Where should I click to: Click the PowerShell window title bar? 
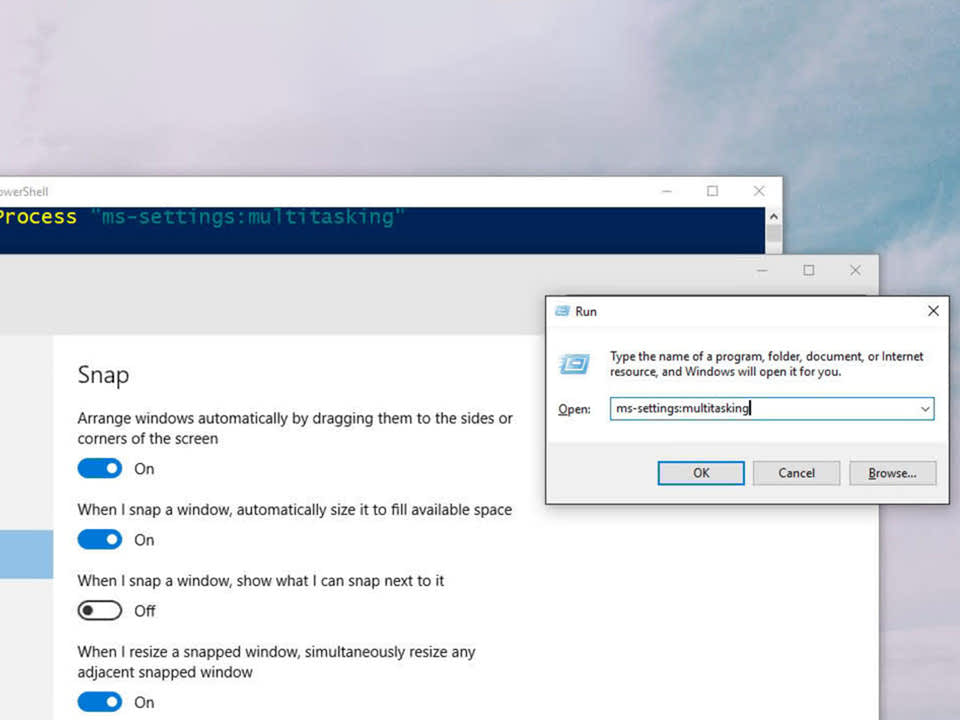400,191
